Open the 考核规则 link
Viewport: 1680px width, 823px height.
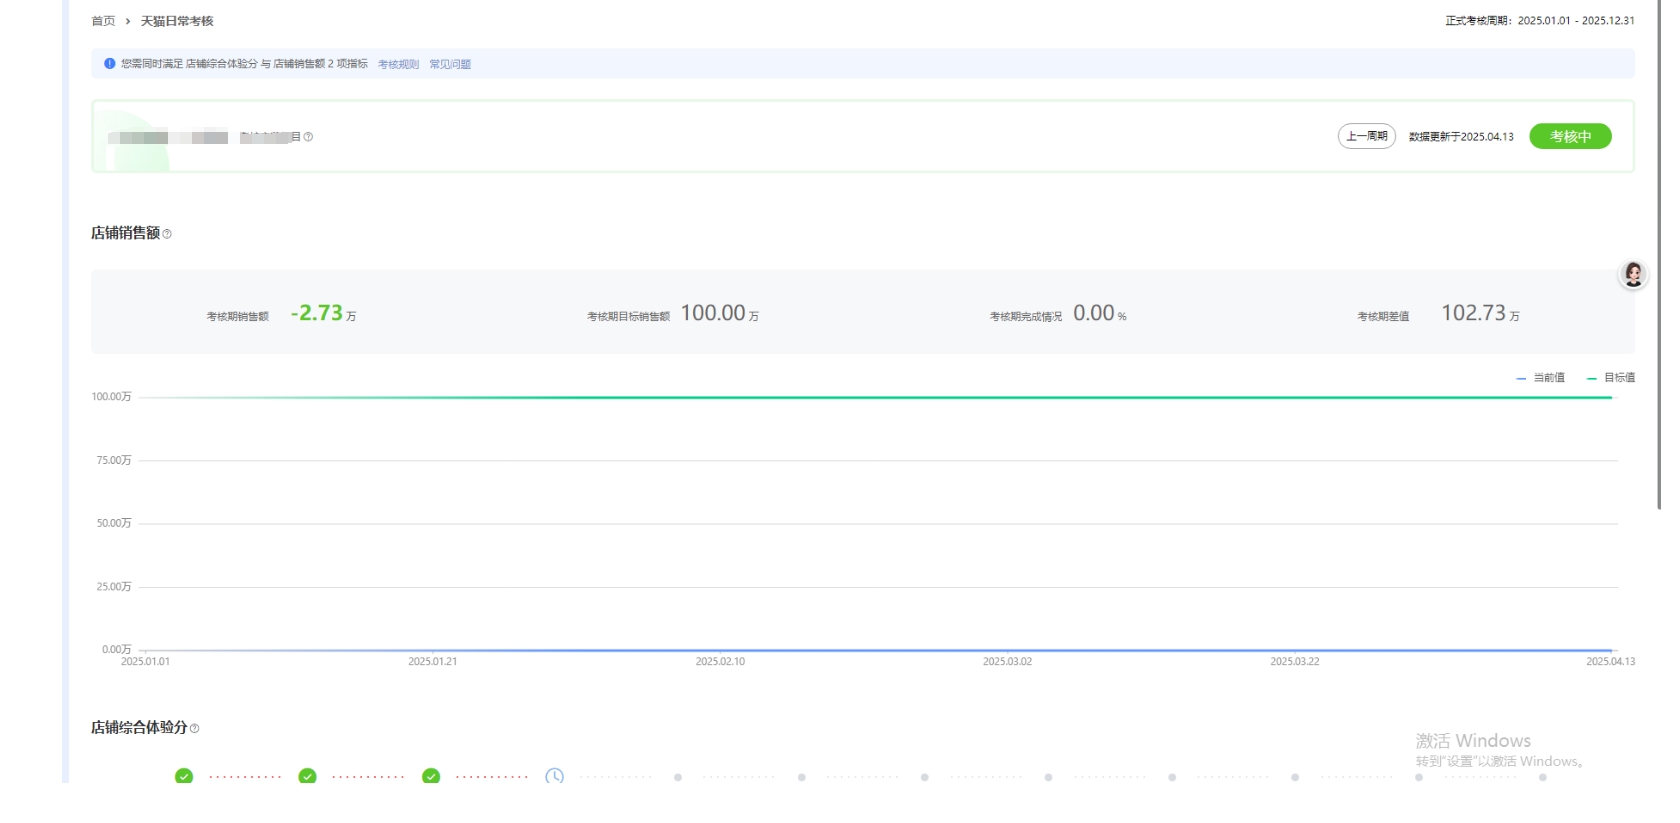coord(398,64)
